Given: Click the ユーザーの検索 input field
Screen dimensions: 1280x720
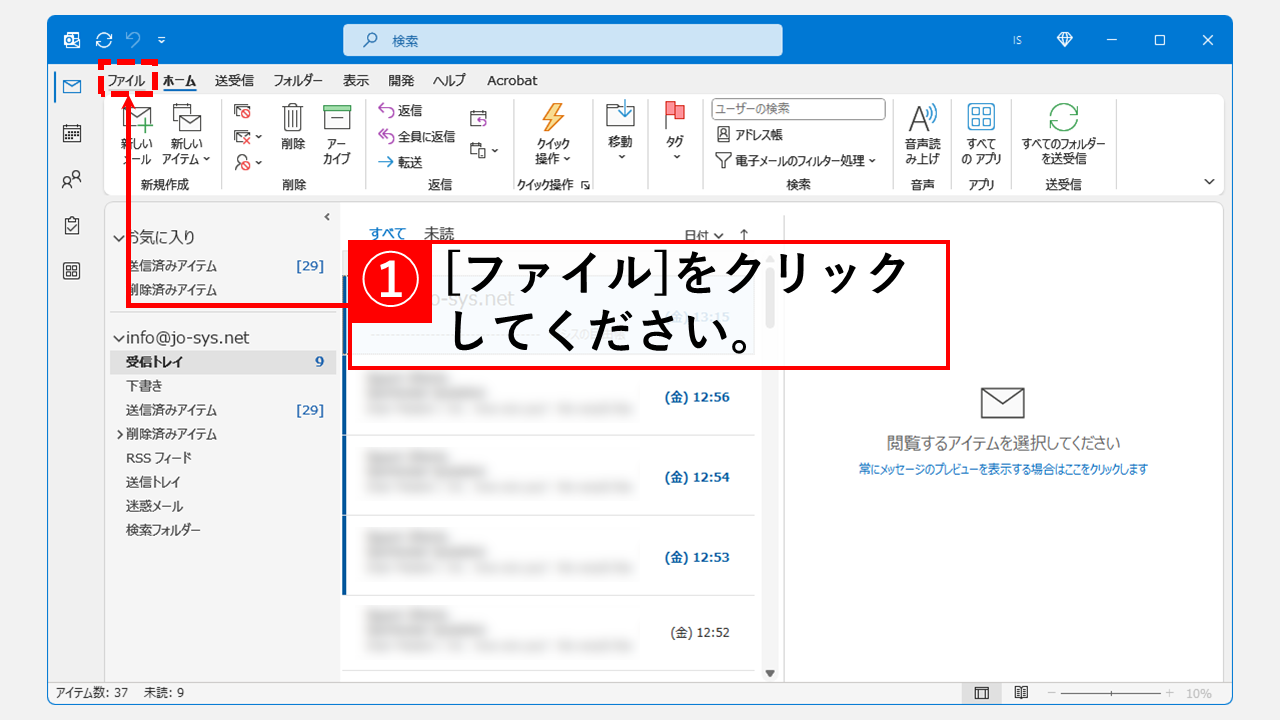Looking at the screenshot, I should tap(799, 108).
